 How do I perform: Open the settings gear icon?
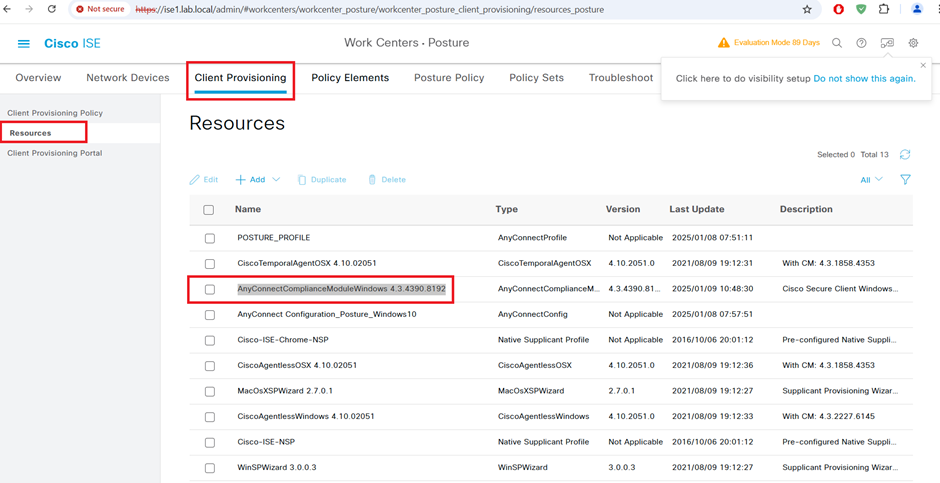pyautogui.click(x=913, y=43)
